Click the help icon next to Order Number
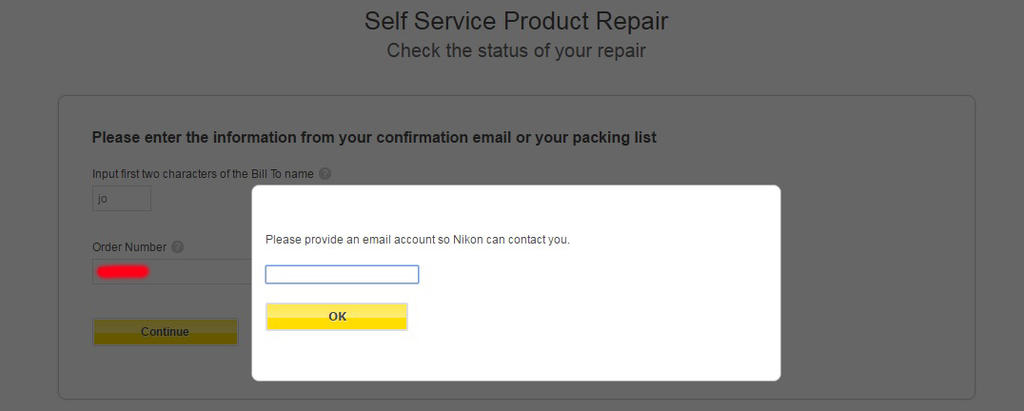The image size is (1024, 411). tap(177, 247)
